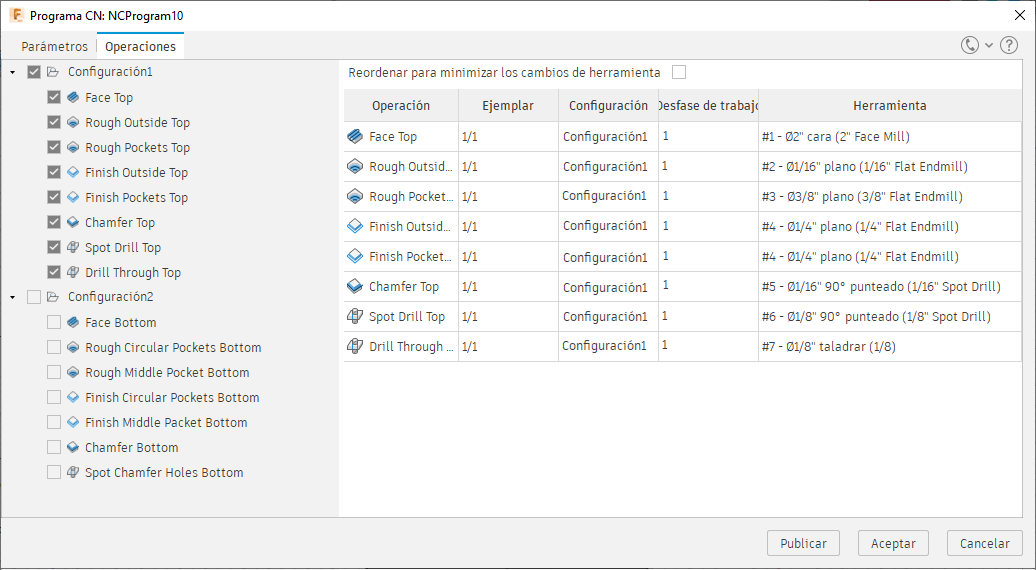
Task: Select the Finish Circular Pockets Bottom item
Action: [x=172, y=397]
